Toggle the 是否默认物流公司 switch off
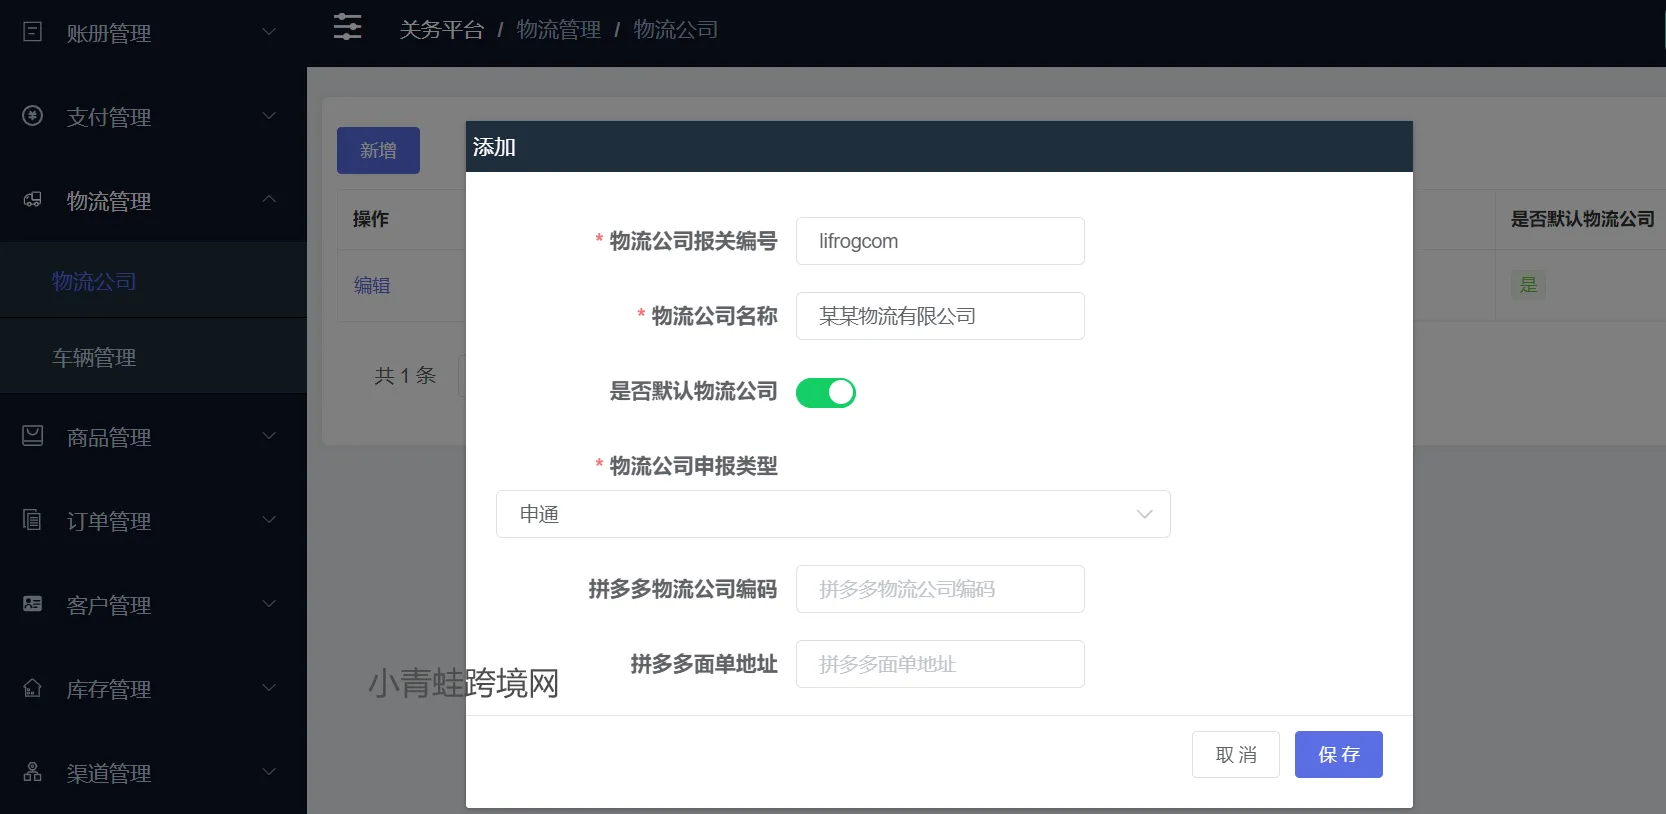 (x=825, y=393)
